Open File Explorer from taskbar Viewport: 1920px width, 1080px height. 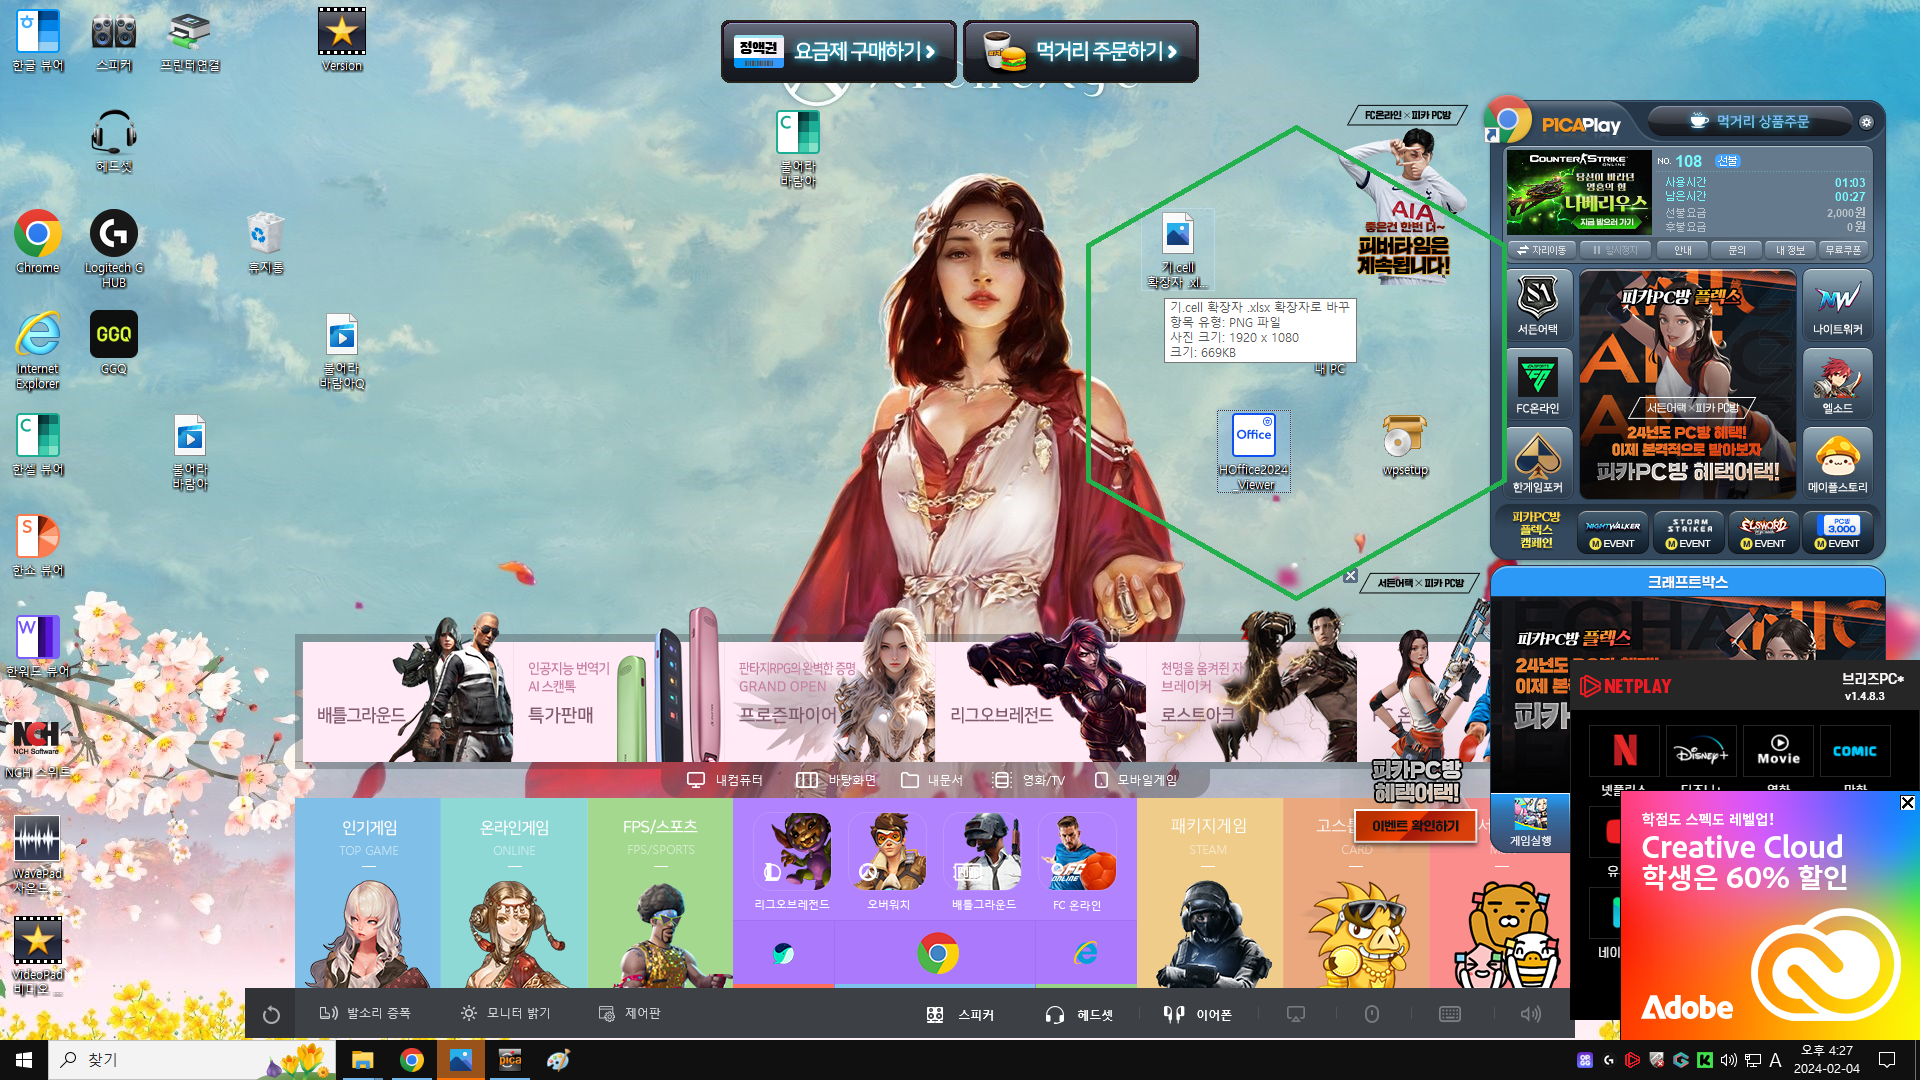point(362,1060)
